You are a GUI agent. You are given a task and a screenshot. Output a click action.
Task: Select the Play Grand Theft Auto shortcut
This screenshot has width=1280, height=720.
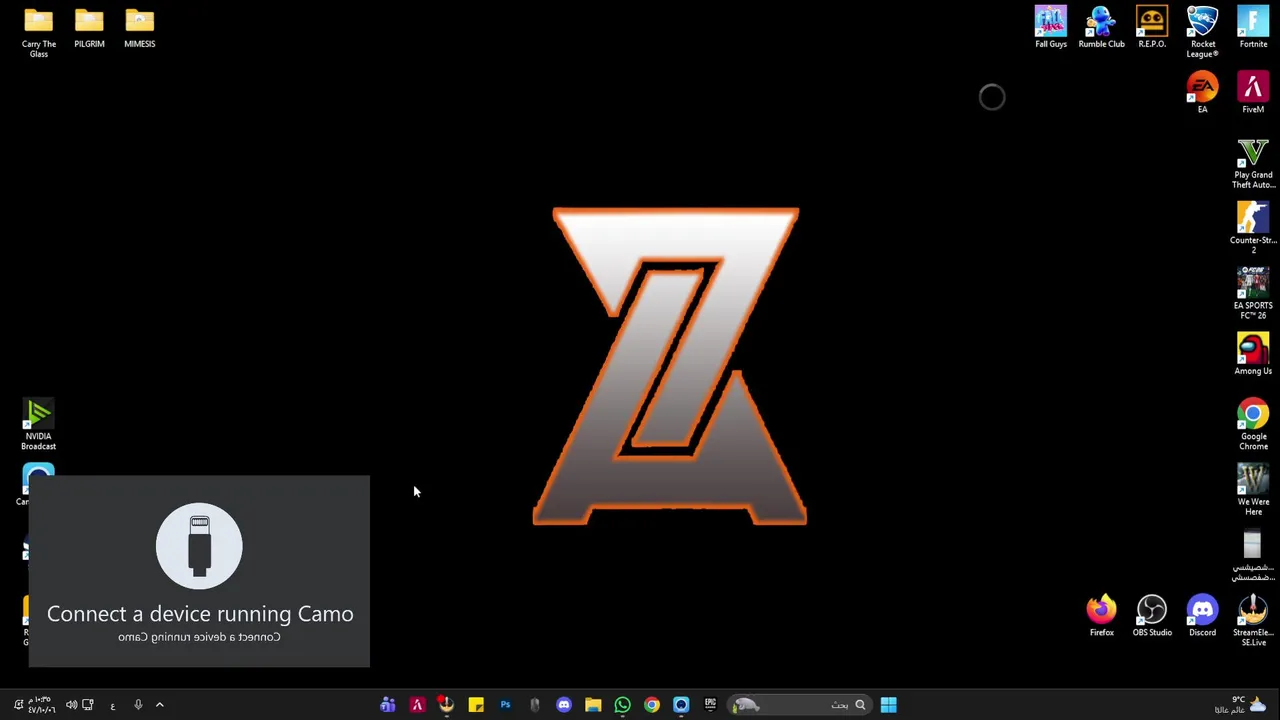point(1253,163)
